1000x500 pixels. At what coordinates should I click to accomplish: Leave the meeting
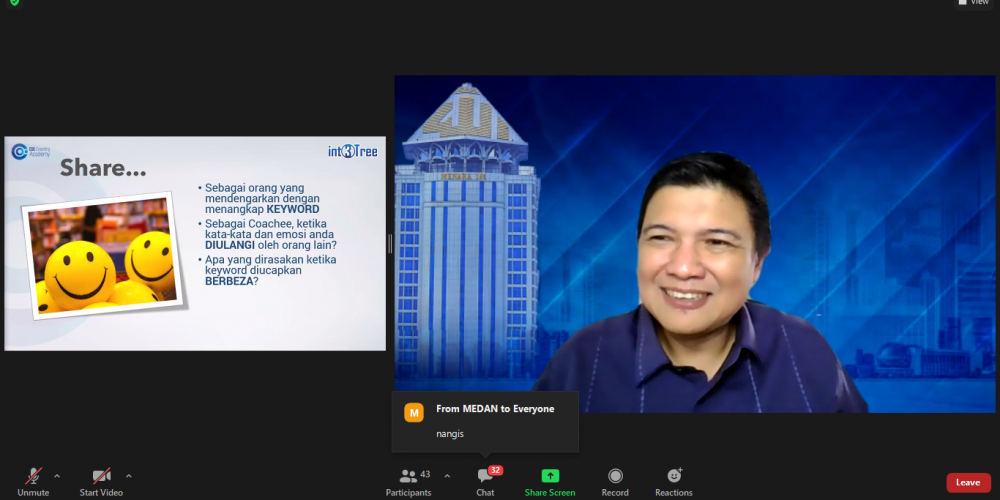point(968,482)
